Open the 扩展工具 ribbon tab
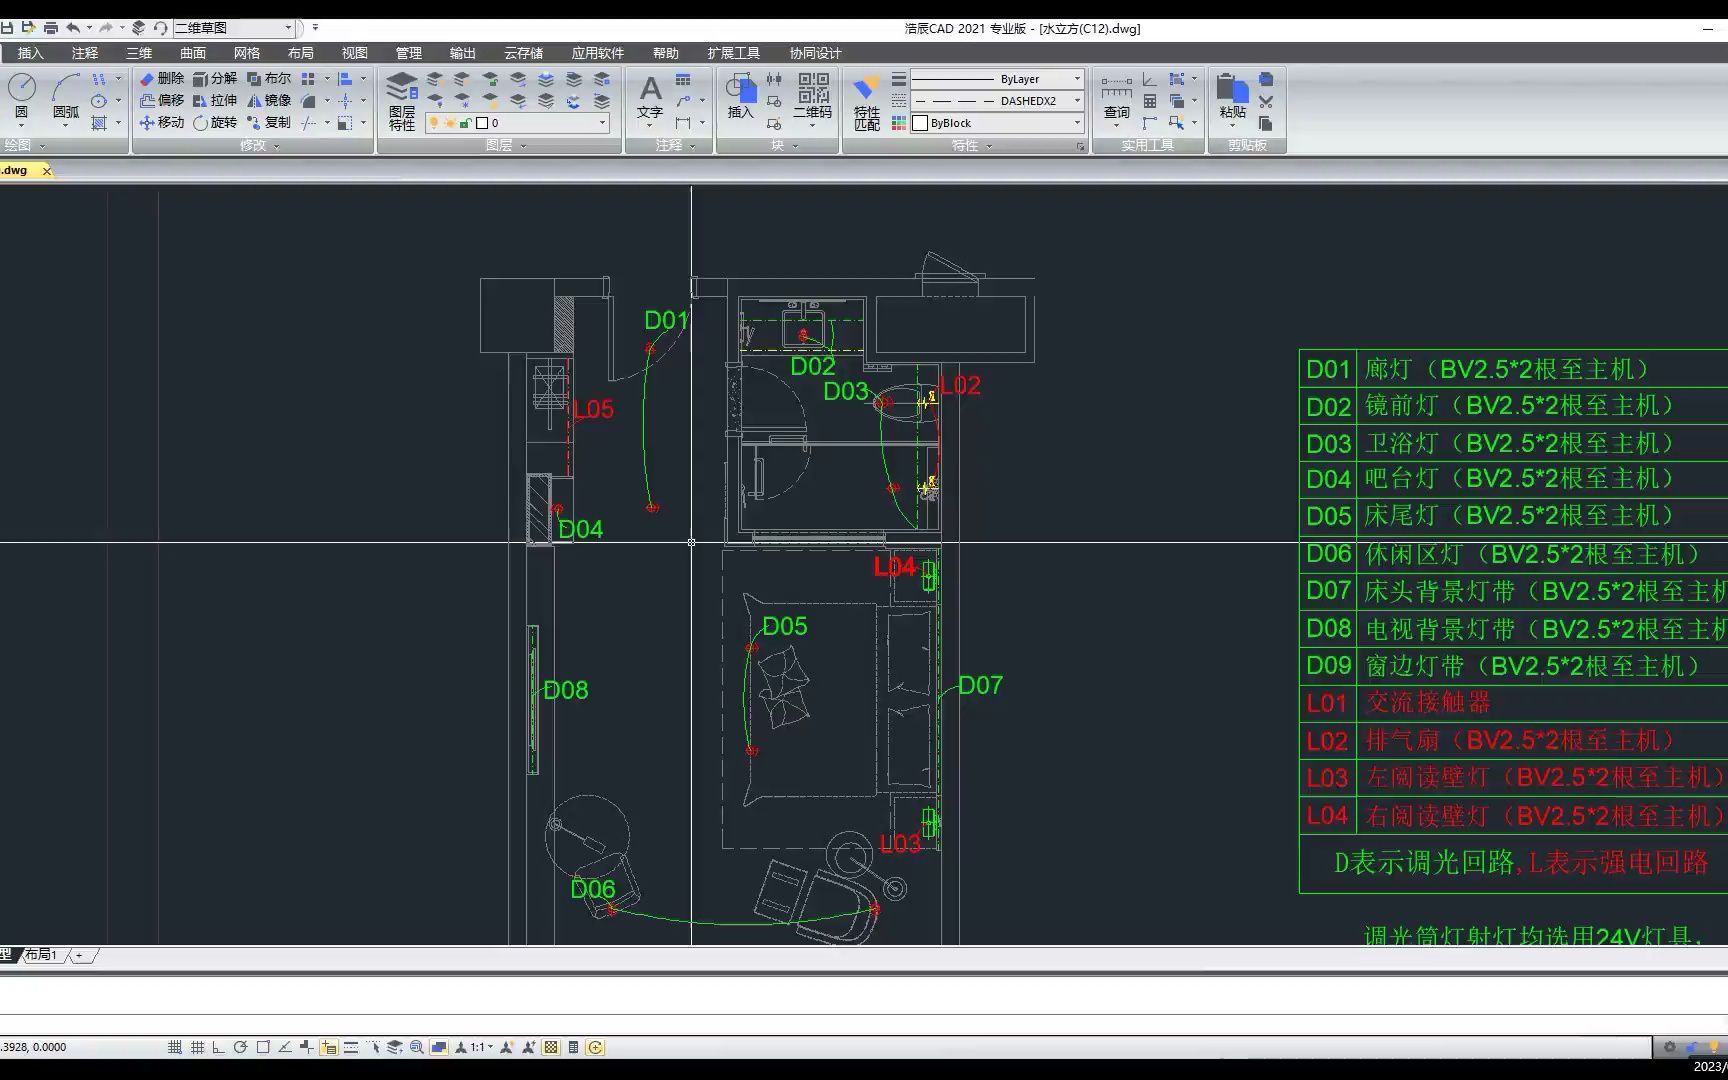The image size is (1728, 1080). coord(734,53)
